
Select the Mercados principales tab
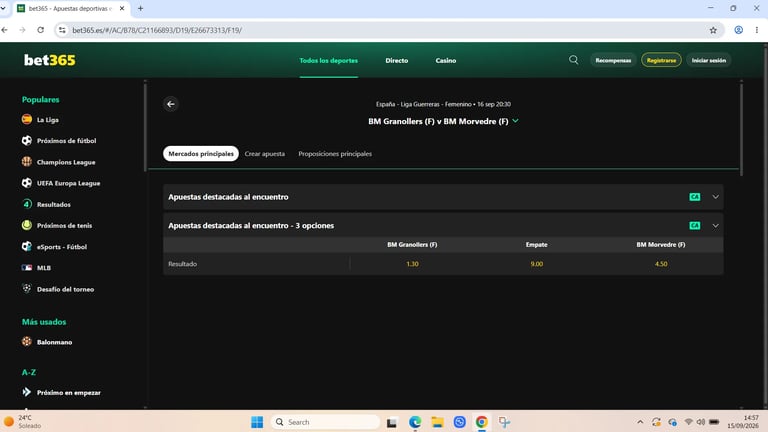[x=201, y=153]
